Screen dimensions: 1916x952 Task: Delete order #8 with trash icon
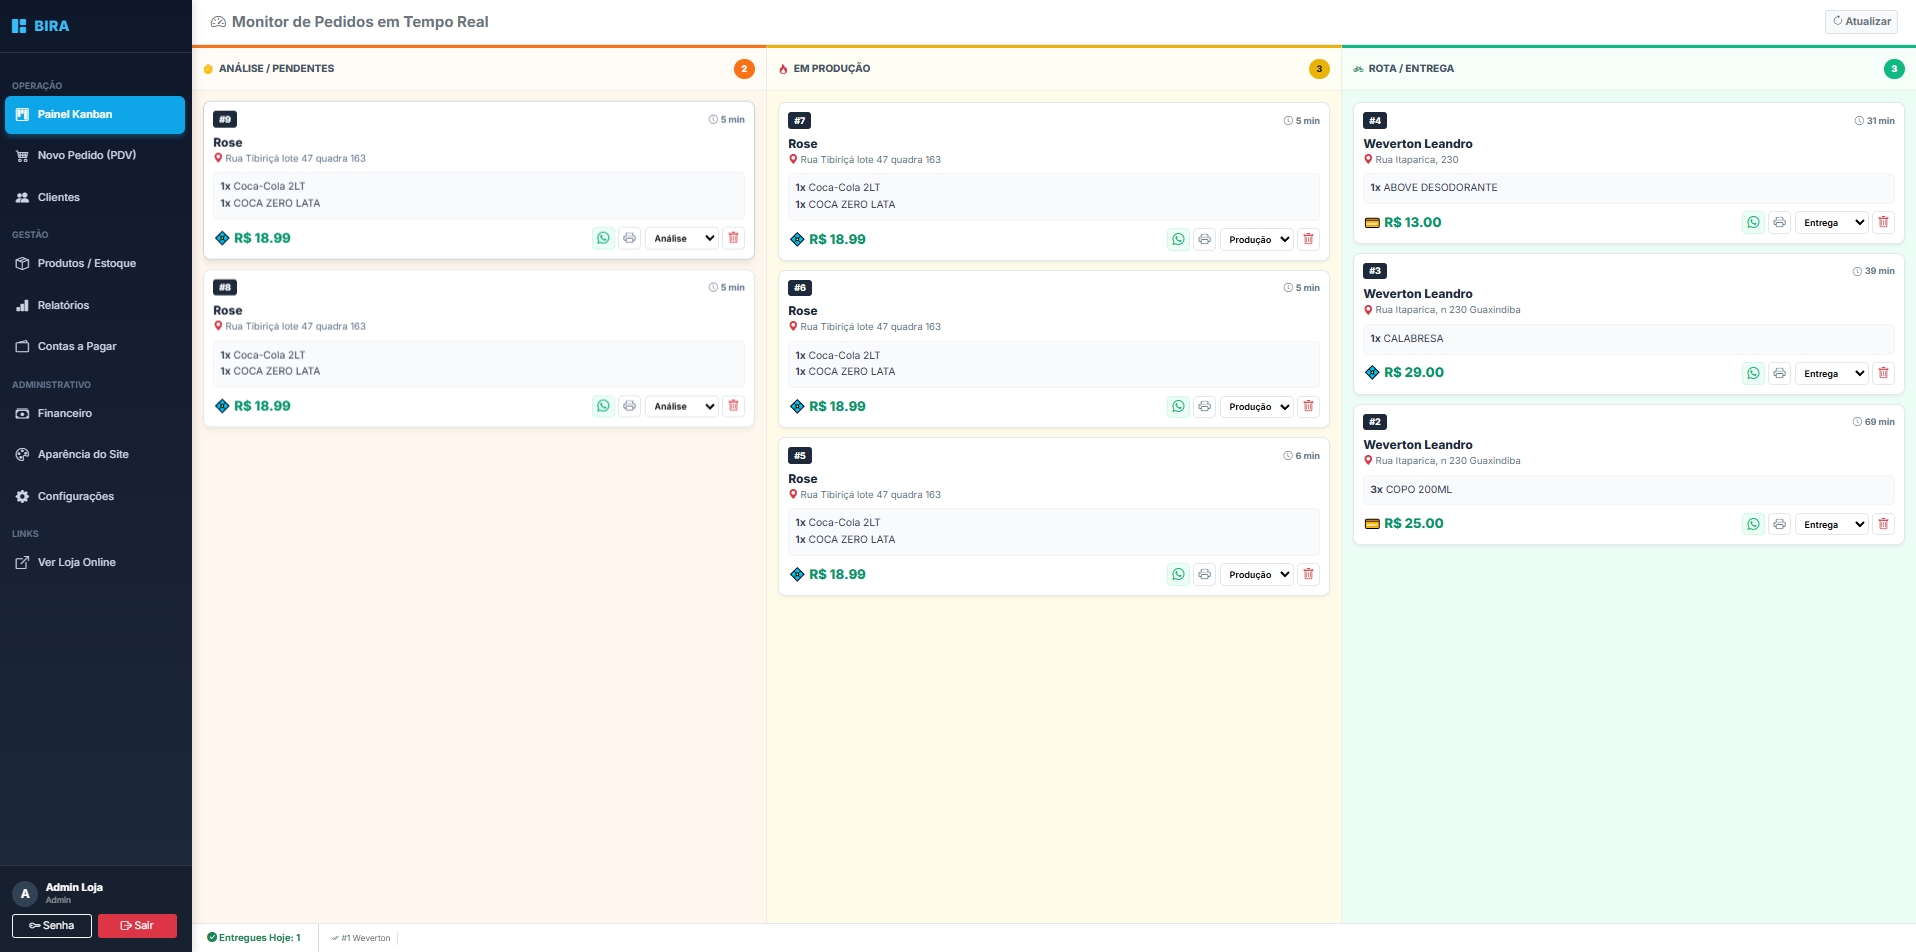(733, 406)
